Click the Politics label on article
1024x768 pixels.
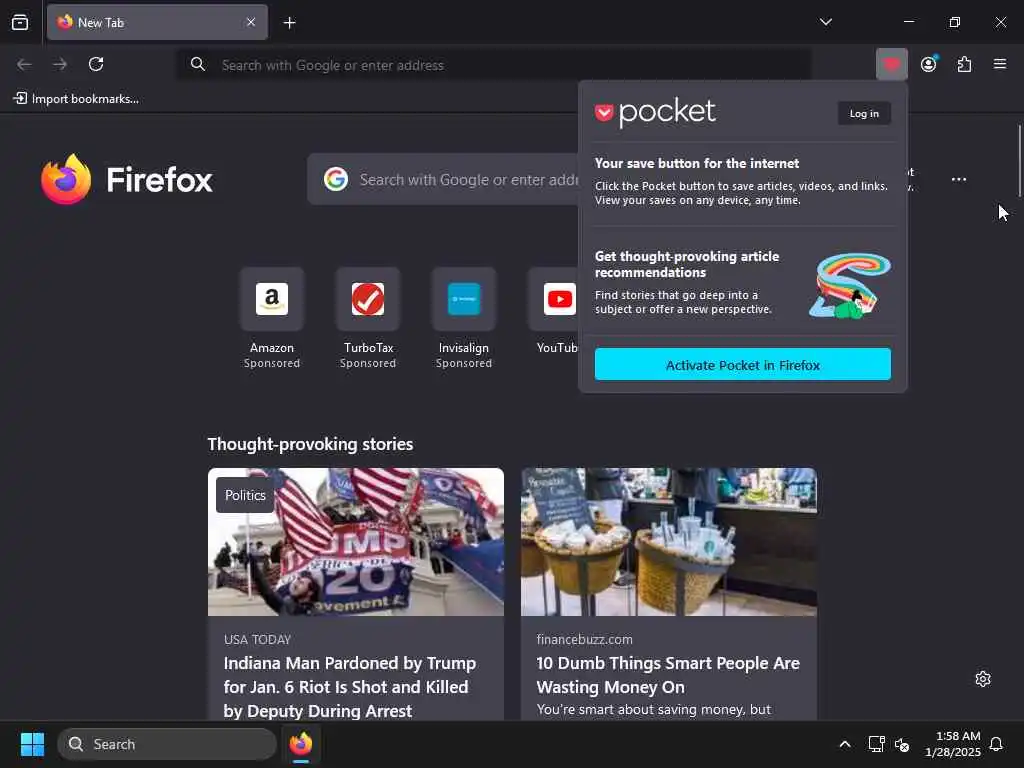tap(246, 495)
